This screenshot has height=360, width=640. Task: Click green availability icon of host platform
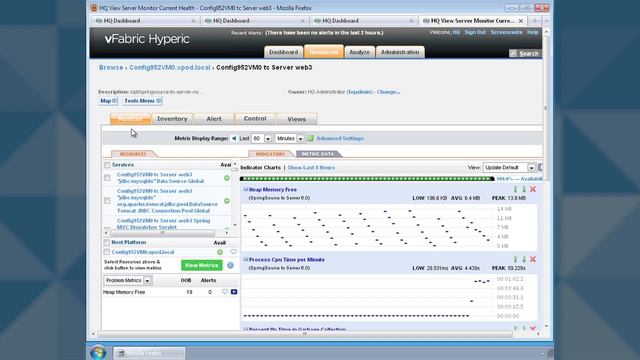click(x=220, y=252)
